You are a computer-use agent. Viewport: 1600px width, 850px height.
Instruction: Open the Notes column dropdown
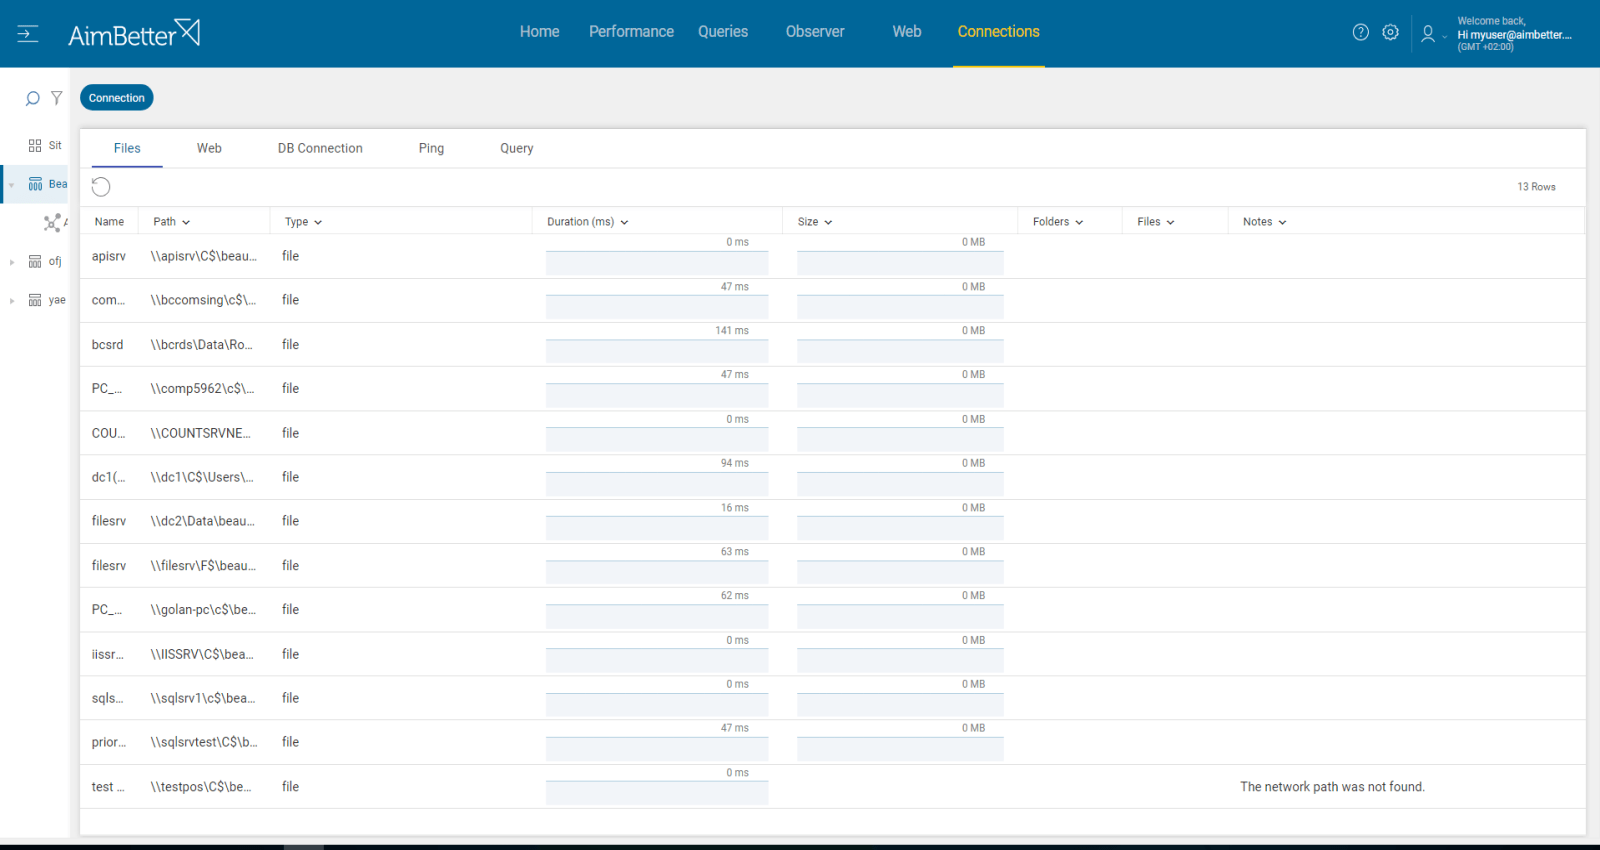1282,222
